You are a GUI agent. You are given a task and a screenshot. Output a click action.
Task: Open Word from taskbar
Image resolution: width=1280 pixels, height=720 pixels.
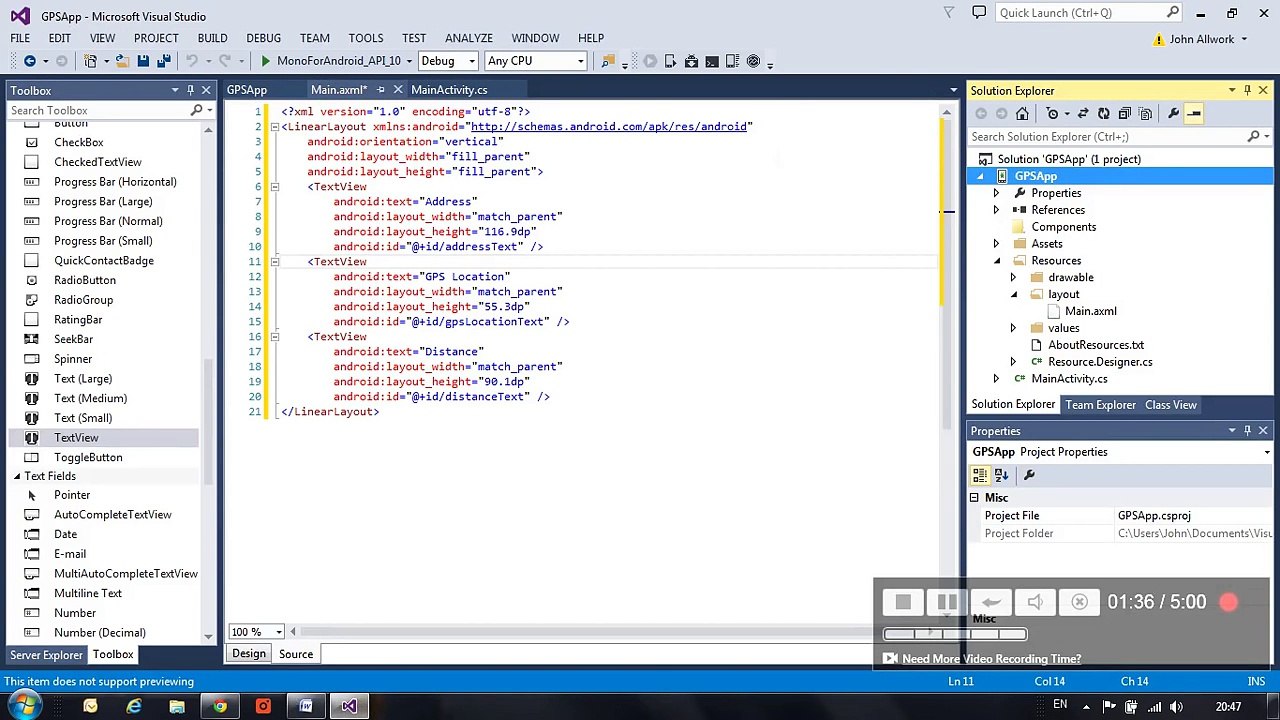(x=306, y=707)
